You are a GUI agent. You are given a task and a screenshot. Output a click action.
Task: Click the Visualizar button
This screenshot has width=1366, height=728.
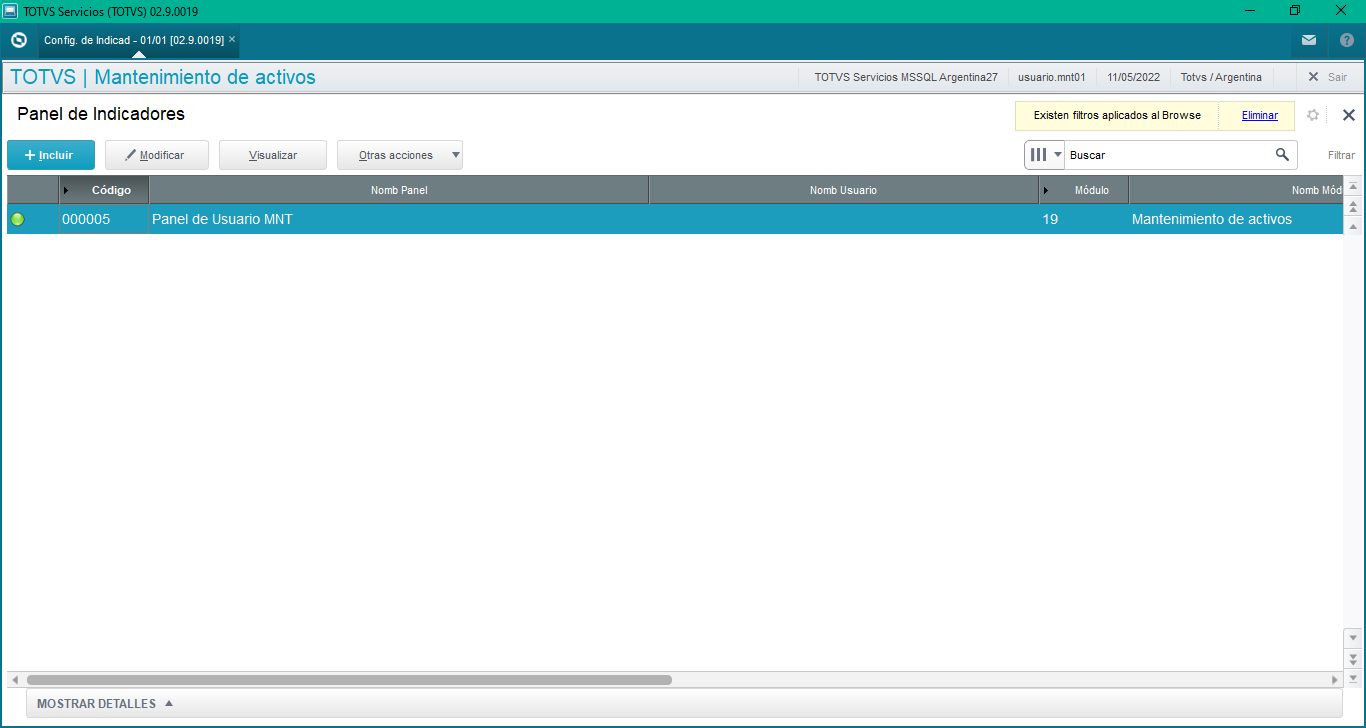click(273, 155)
